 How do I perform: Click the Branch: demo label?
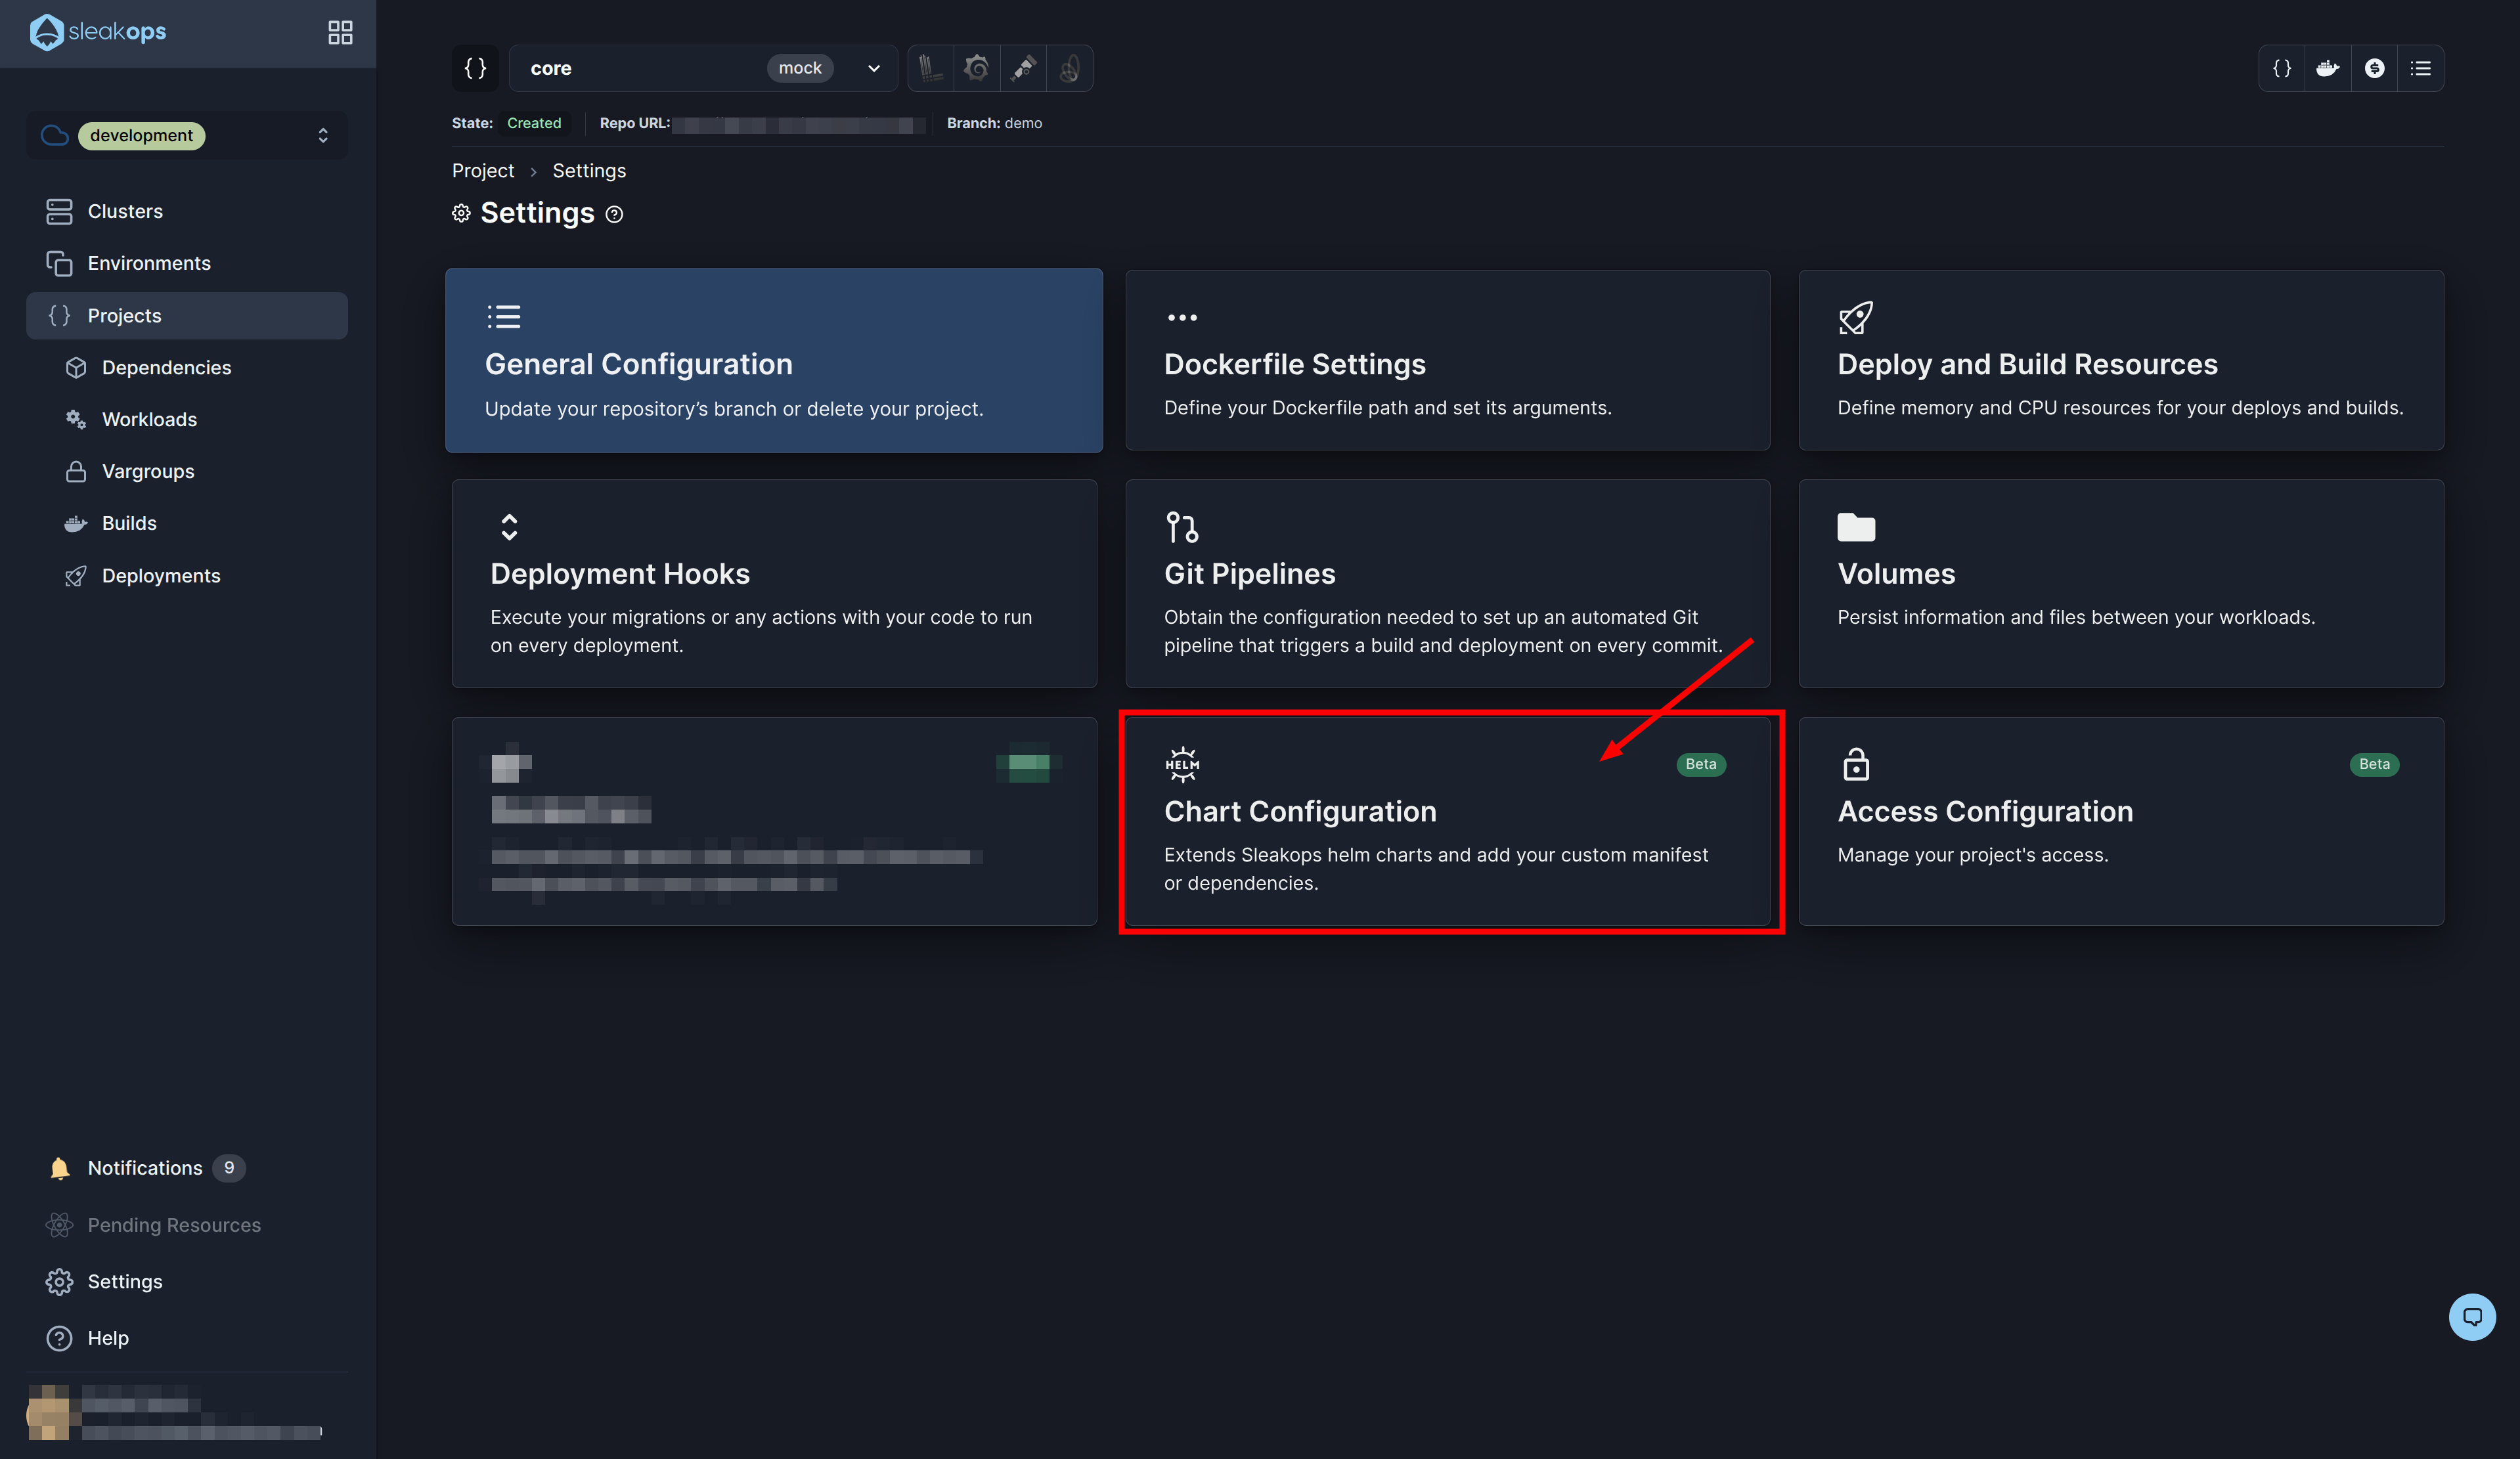(x=994, y=123)
